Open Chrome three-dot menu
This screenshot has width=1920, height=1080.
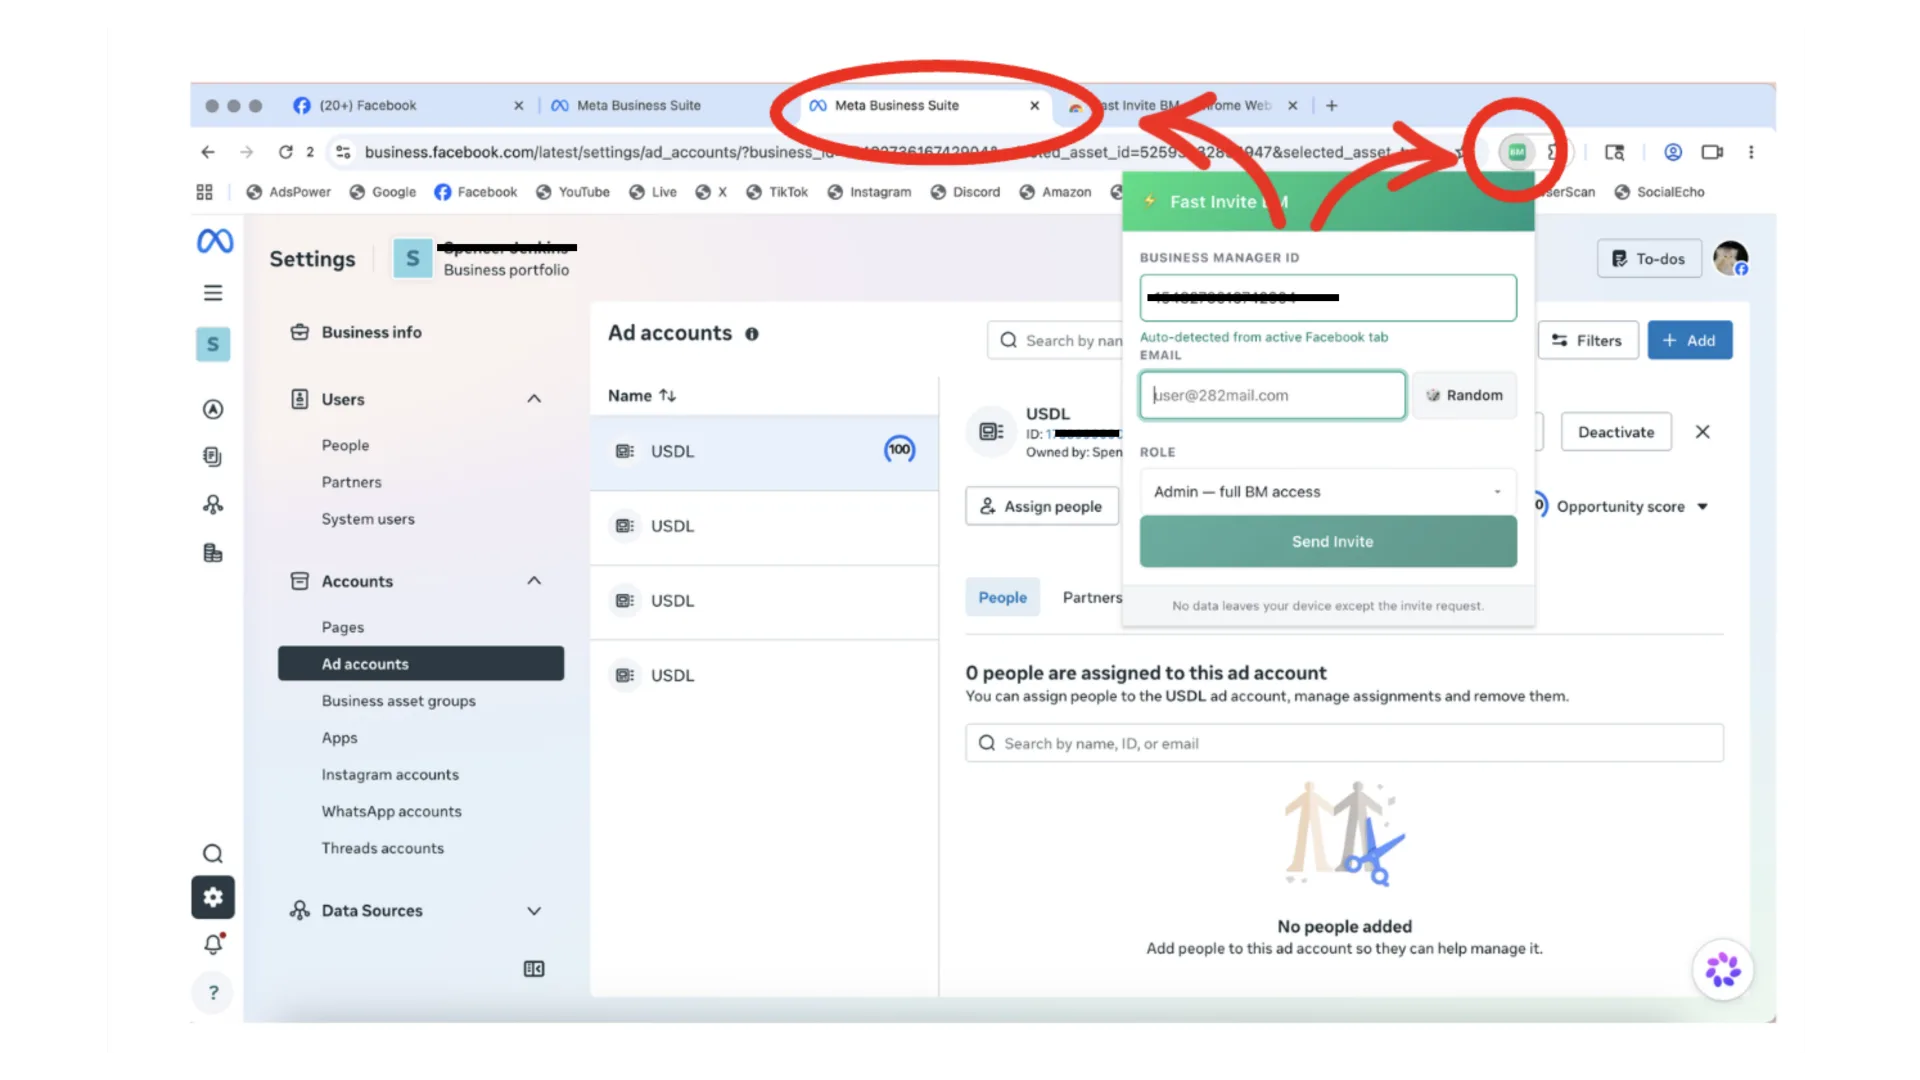(x=1751, y=152)
